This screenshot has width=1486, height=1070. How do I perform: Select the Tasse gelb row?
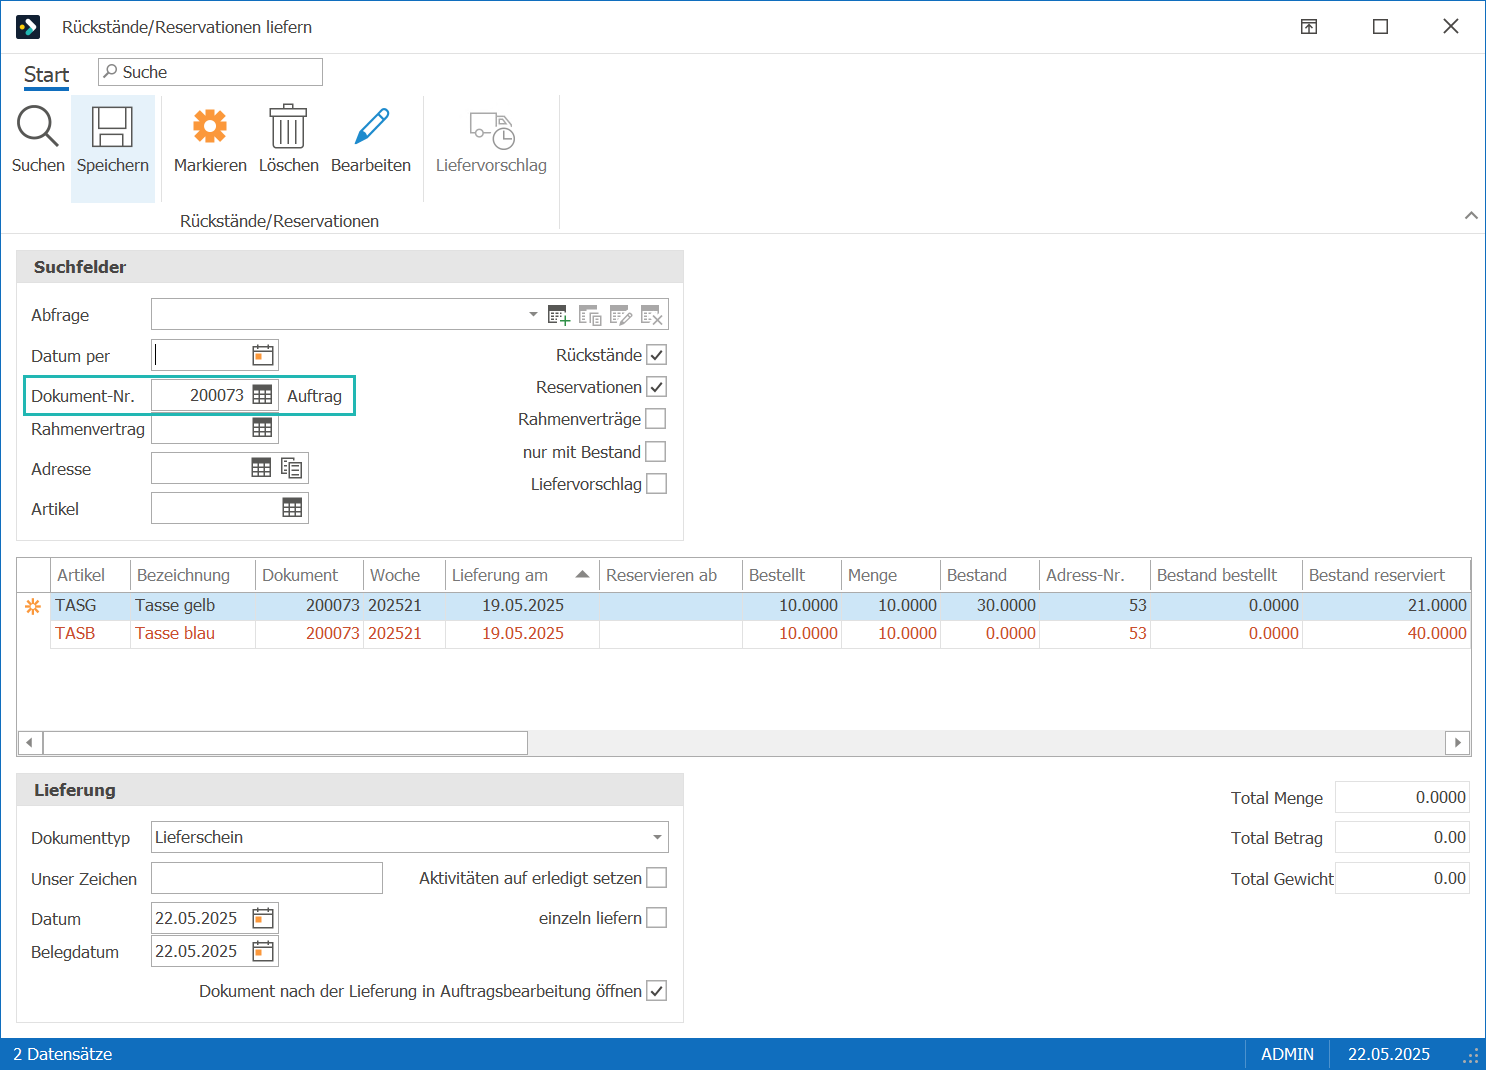tap(760, 606)
